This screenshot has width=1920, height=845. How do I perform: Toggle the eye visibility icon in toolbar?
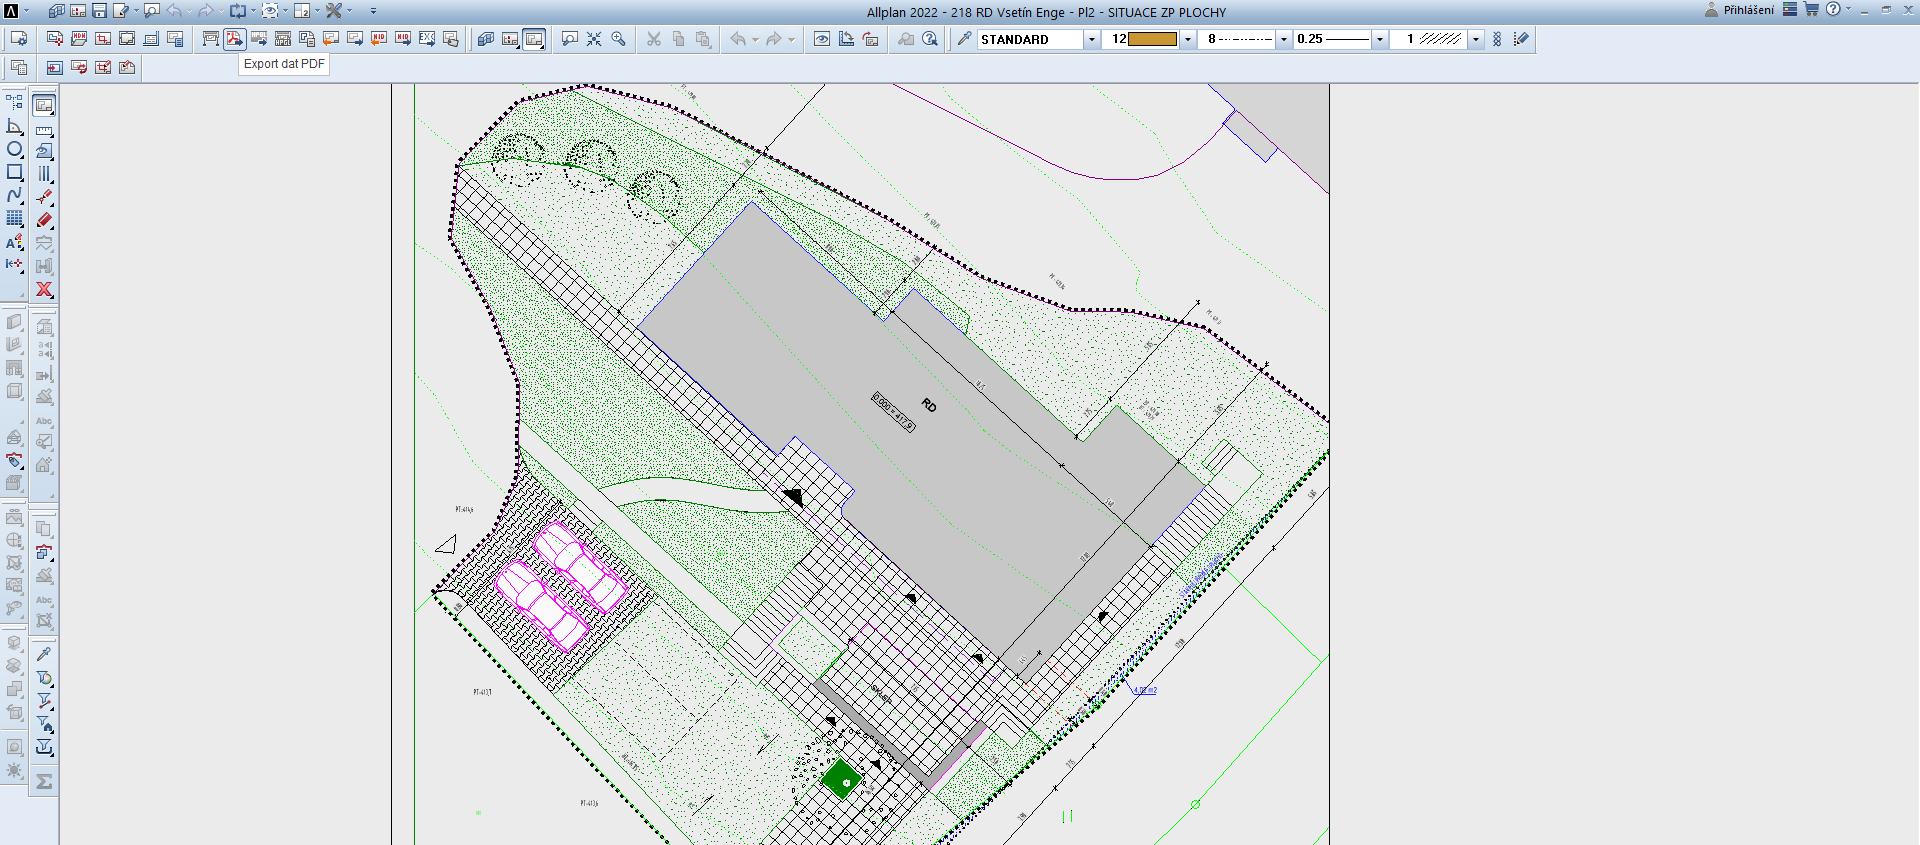click(821, 39)
